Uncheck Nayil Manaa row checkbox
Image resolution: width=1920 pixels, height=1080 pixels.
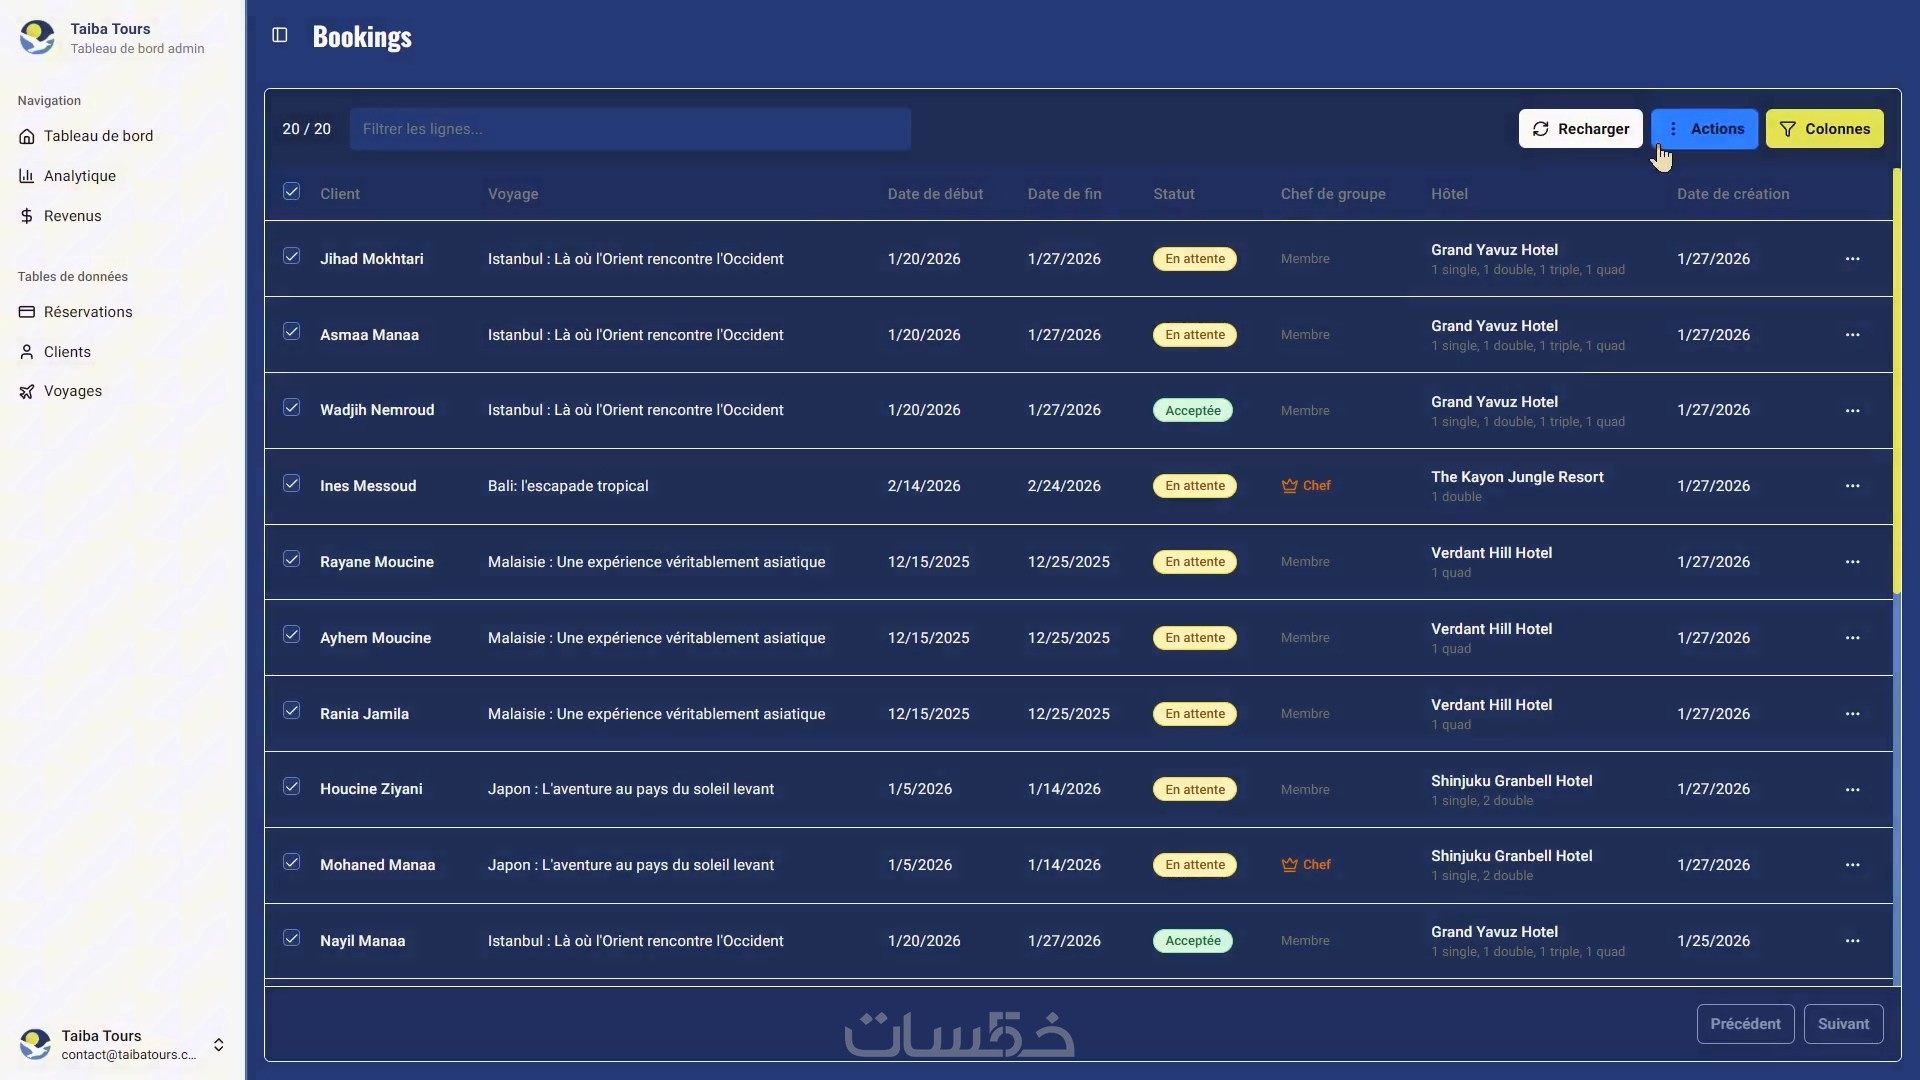[x=291, y=938]
